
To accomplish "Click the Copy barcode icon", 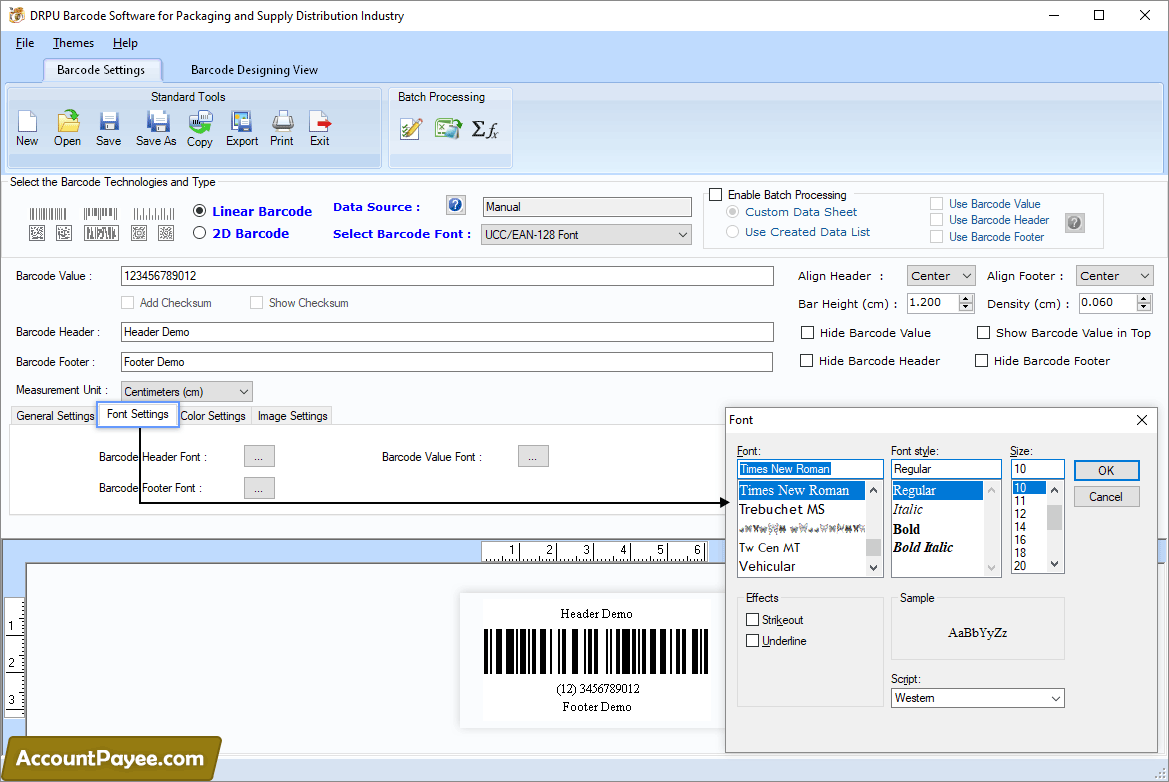I will (200, 127).
